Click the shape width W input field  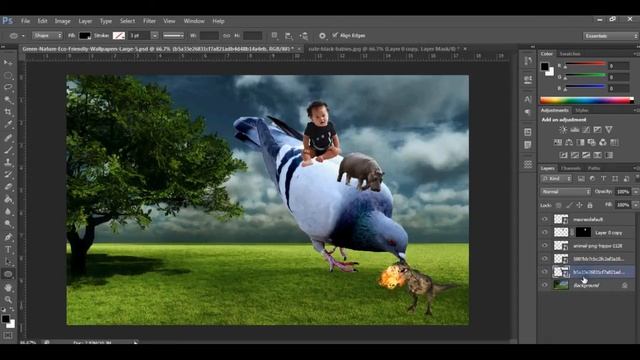pos(209,36)
